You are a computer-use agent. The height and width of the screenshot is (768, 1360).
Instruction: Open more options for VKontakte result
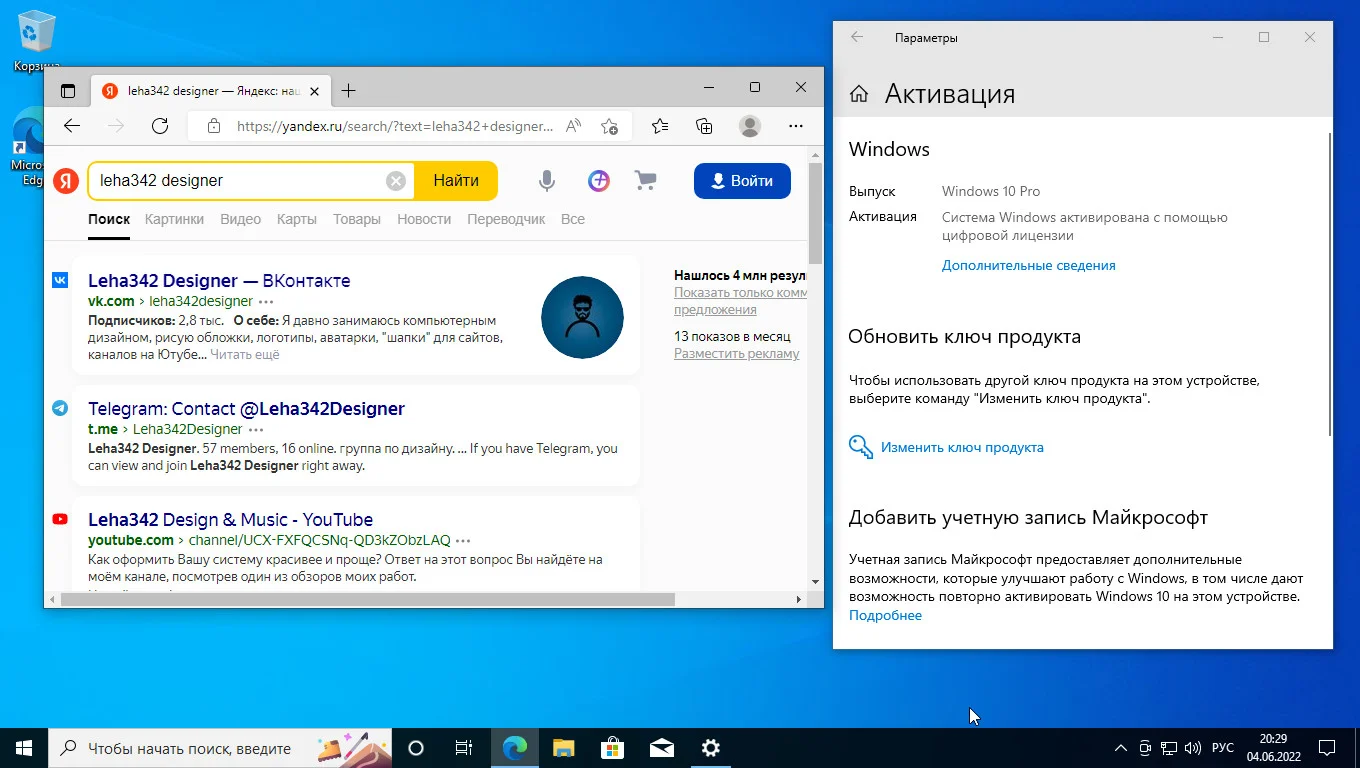(x=266, y=301)
